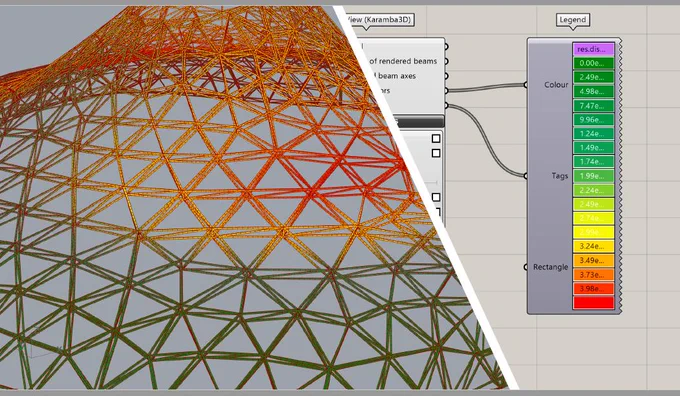
Task: Click the Tags input of Legend component
Action: pyautogui.click(x=559, y=176)
